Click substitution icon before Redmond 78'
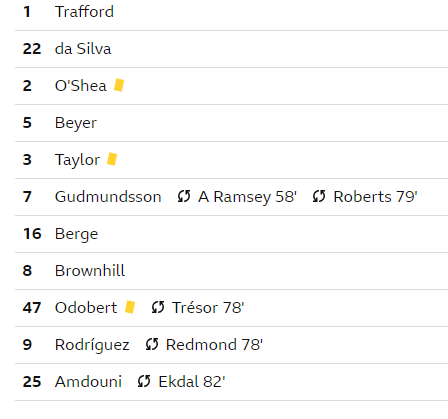This screenshot has height=419, width=448. (x=152, y=344)
